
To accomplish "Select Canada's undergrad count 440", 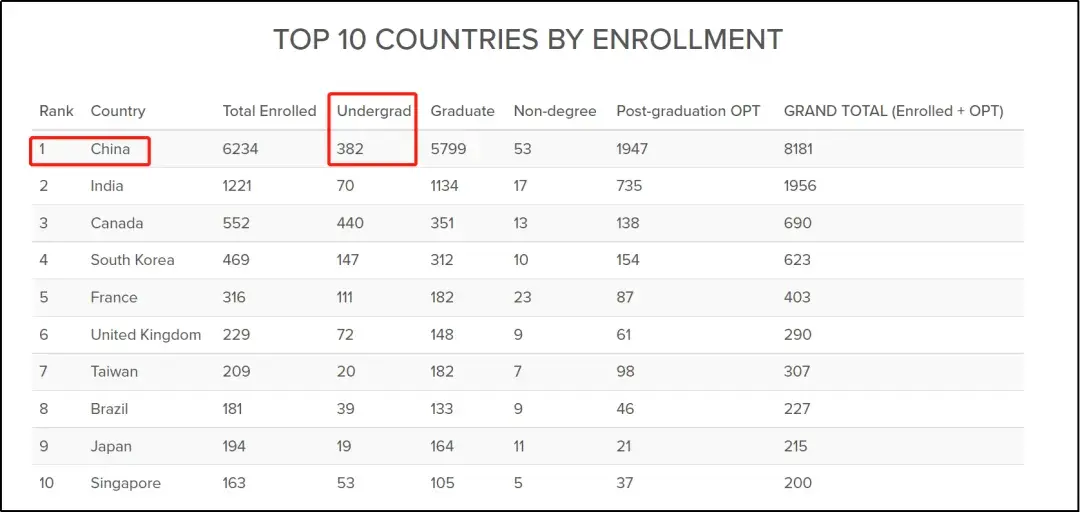I will coord(350,223).
